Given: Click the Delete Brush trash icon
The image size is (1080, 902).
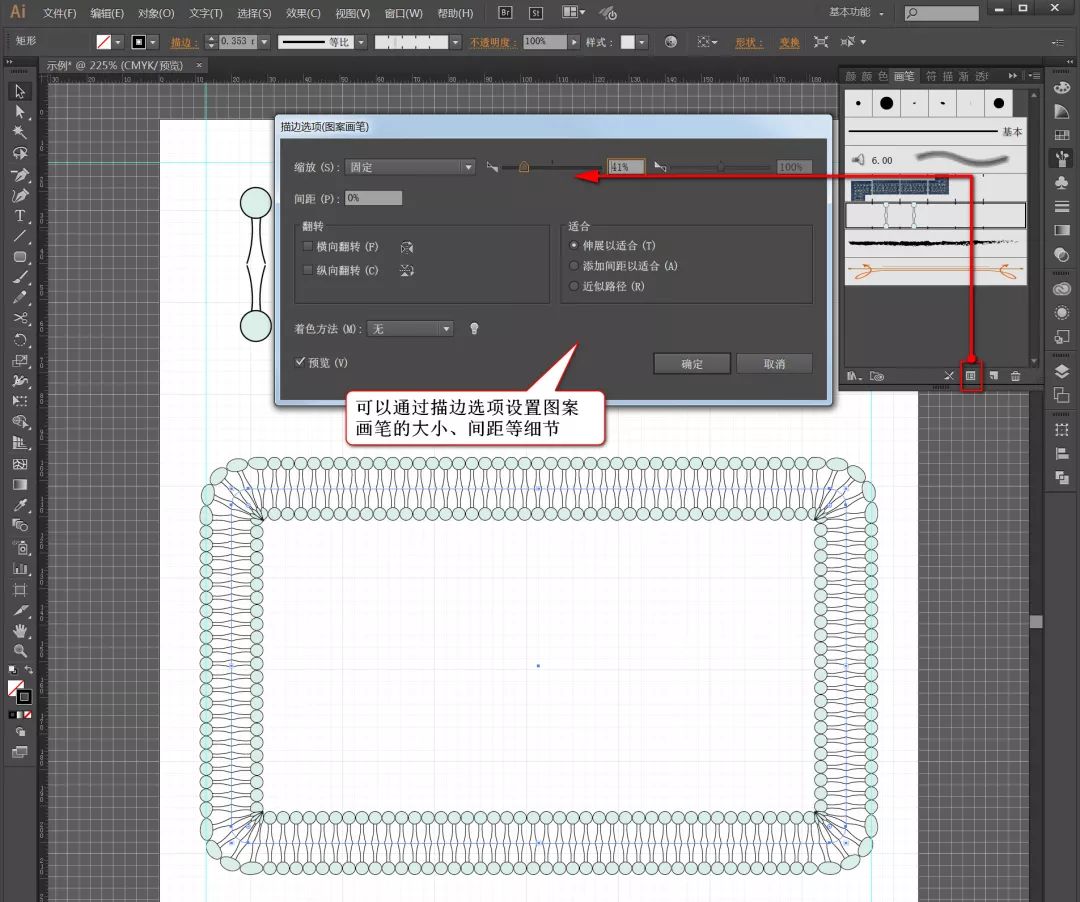Looking at the screenshot, I should (x=1017, y=375).
